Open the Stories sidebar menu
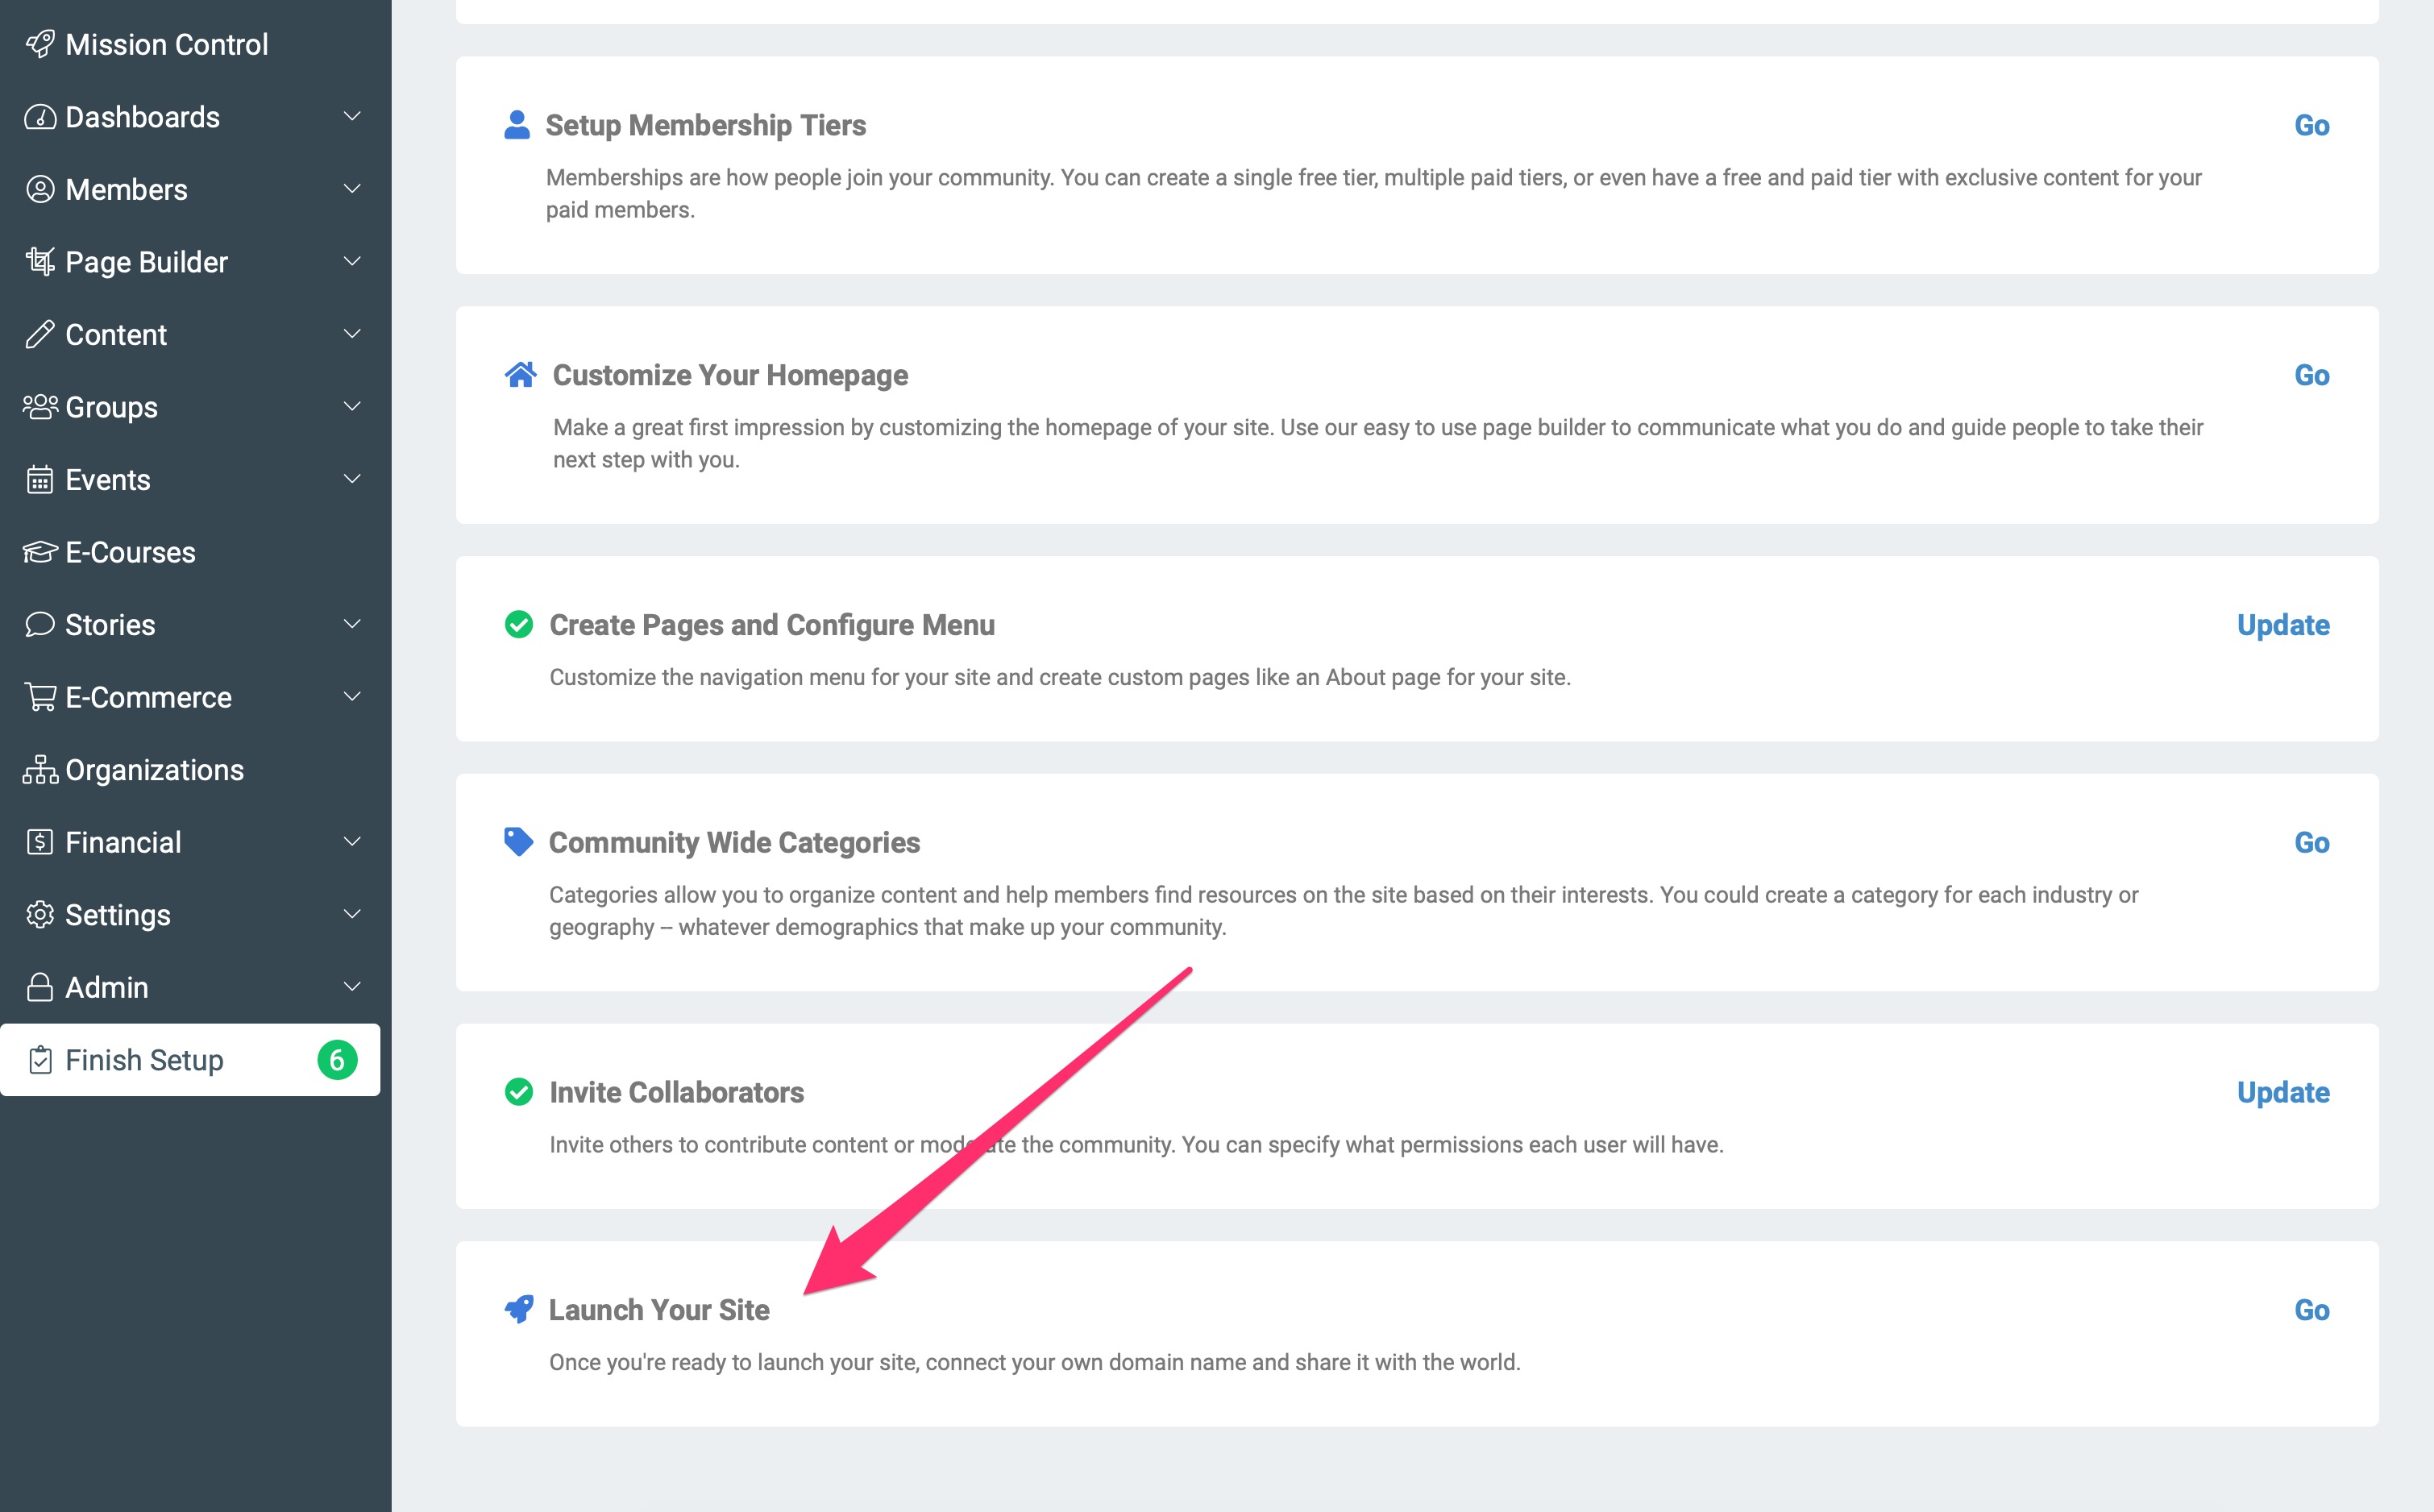The image size is (2434, 1512). pos(110,625)
